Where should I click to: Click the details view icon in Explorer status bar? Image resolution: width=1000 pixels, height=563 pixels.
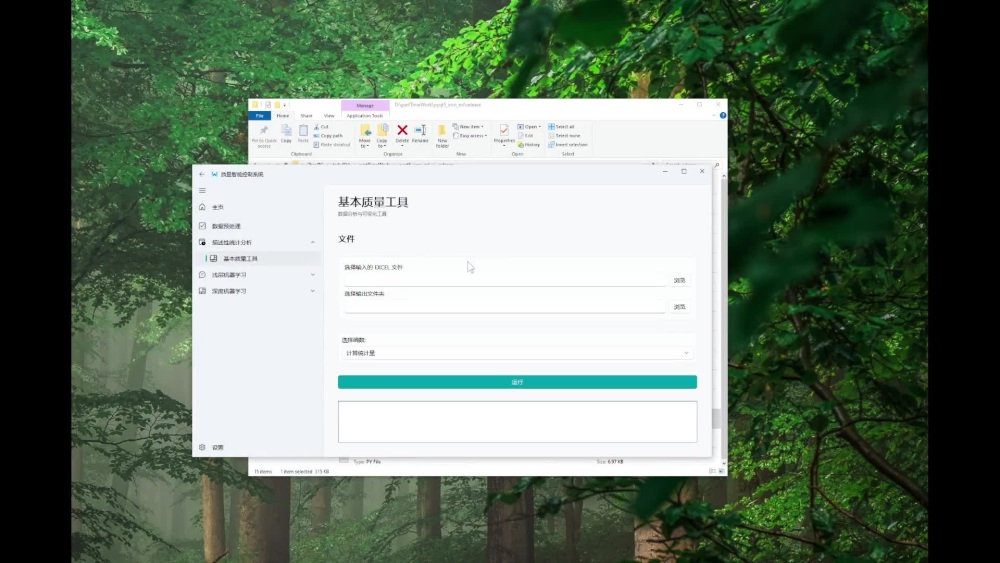(x=712, y=471)
